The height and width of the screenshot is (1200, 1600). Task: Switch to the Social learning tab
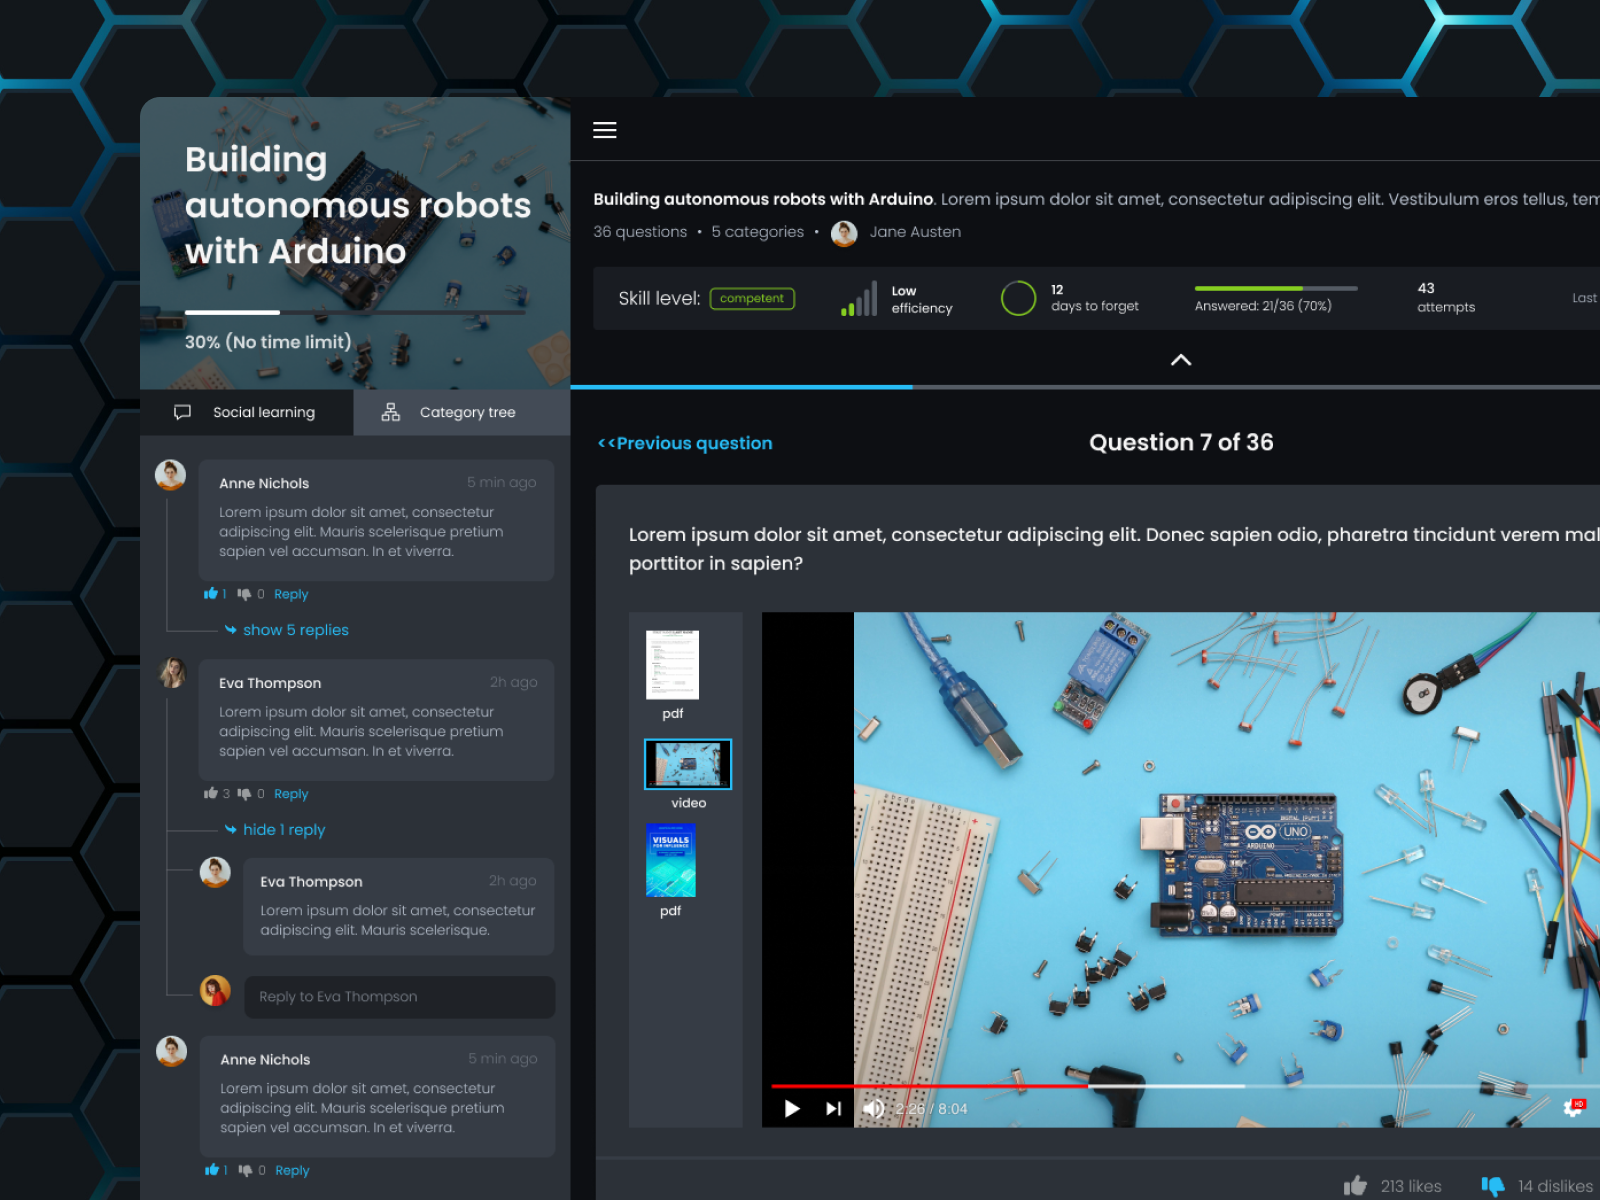pyautogui.click(x=246, y=412)
